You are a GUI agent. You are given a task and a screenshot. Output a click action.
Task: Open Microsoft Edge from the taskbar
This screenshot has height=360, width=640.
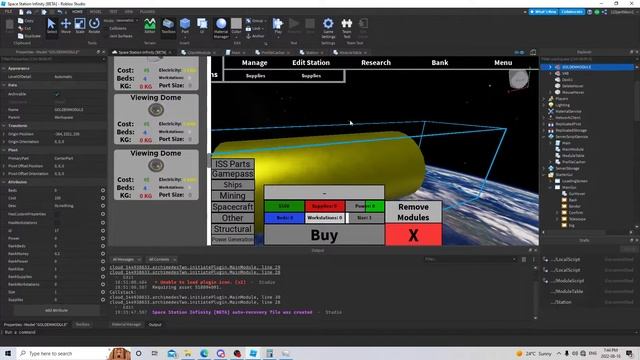tap(204, 353)
